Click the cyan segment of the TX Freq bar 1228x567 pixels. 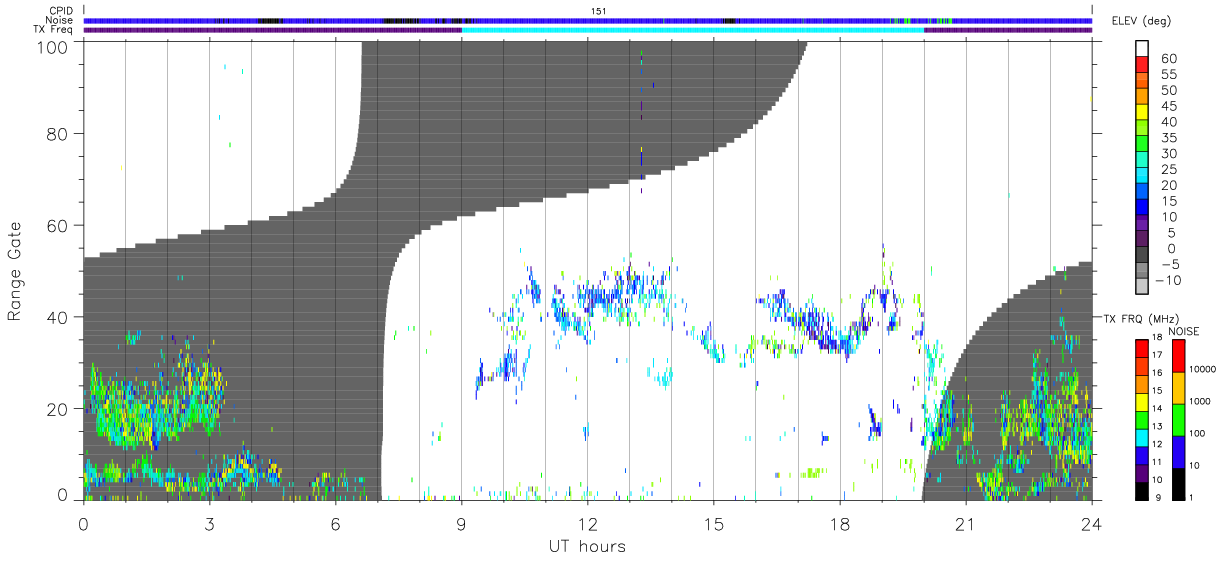pos(692,30)
